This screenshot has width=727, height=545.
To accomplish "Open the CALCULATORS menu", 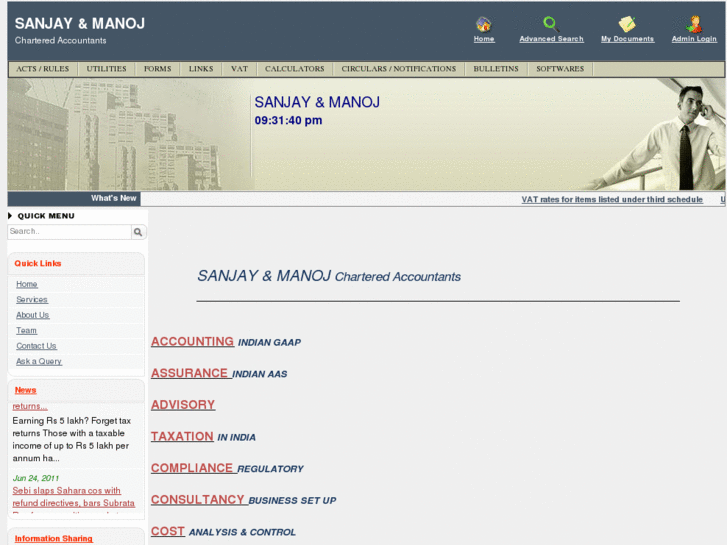I will click(295, 69).
